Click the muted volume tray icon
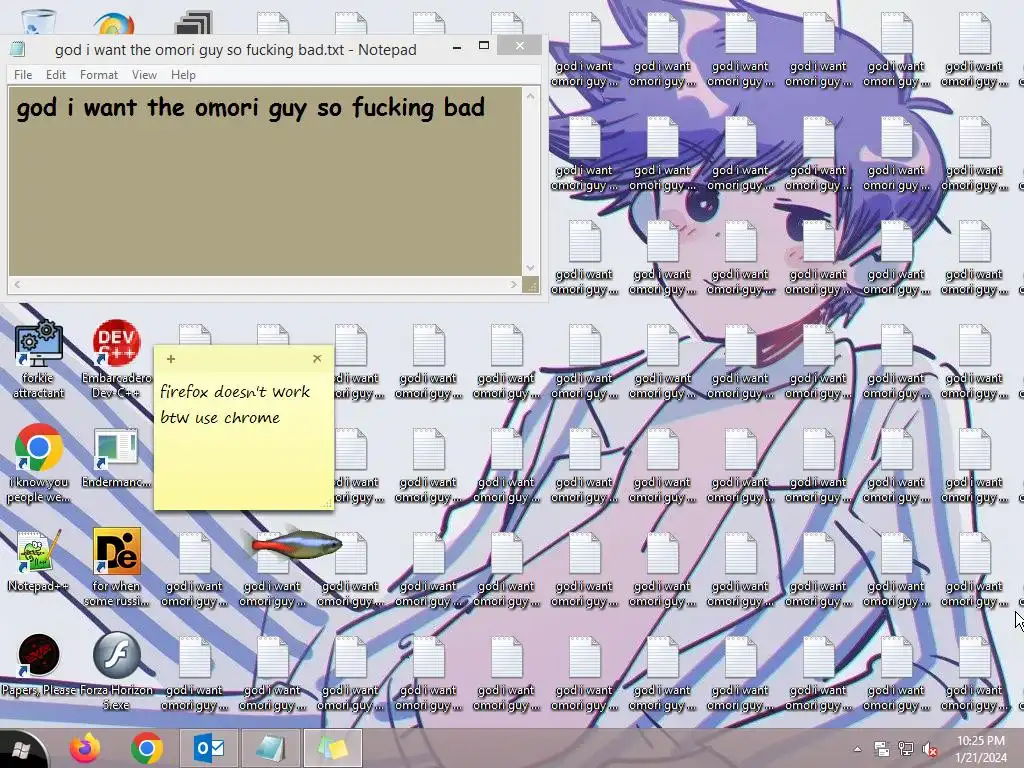The image size is (1024, 768). point(930,749)
